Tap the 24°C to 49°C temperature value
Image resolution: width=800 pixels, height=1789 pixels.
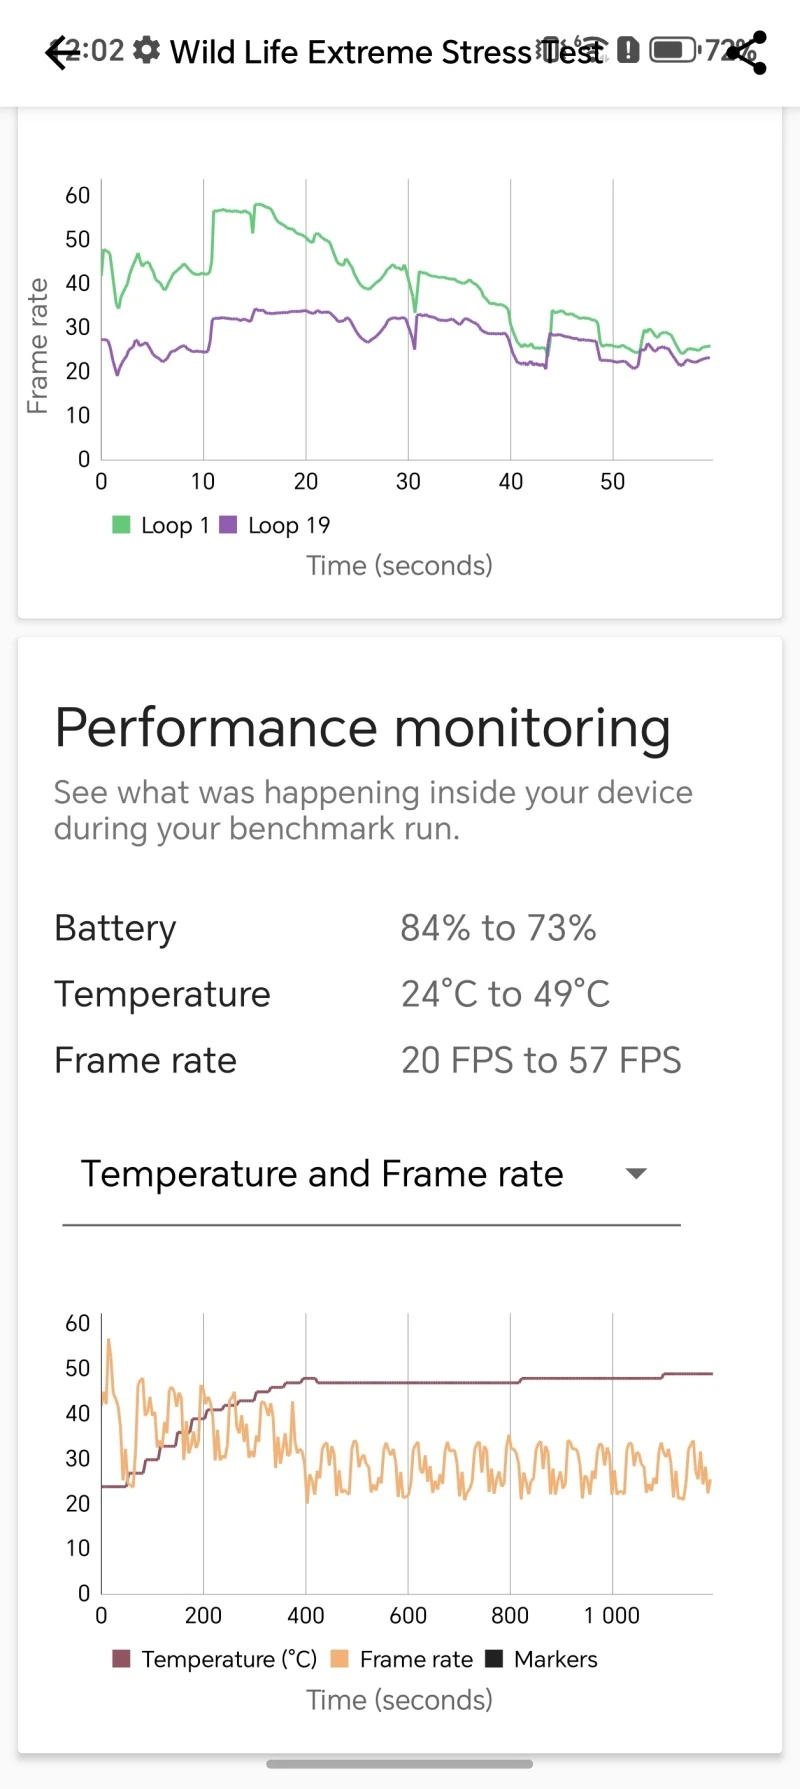point(505,994)
